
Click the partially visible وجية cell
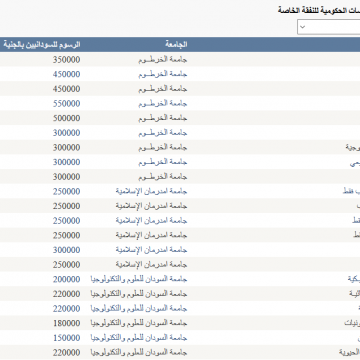(x=353, y=148)
